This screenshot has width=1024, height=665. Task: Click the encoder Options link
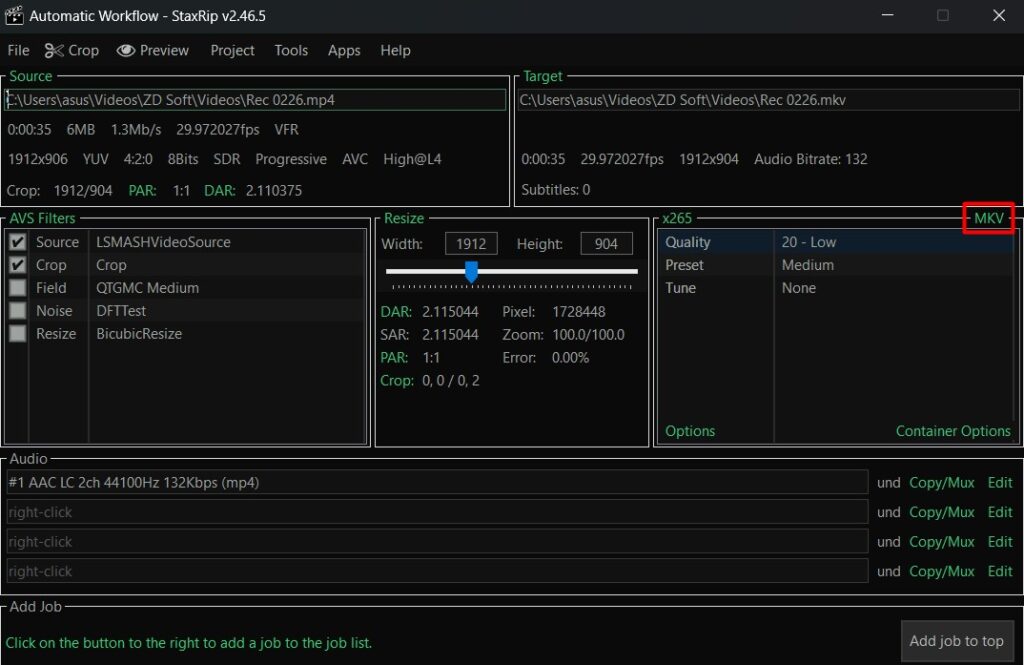690,431
